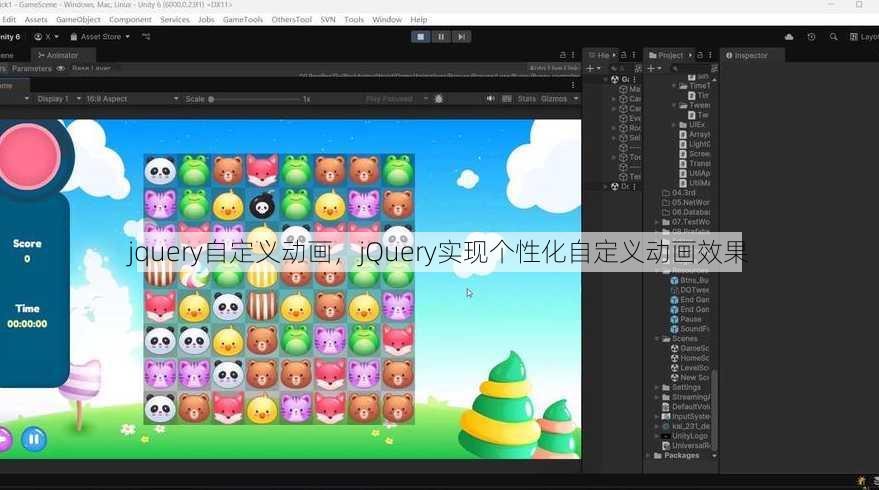Open the Layout dropdown
879x490 pixels.
coord(864,37)
